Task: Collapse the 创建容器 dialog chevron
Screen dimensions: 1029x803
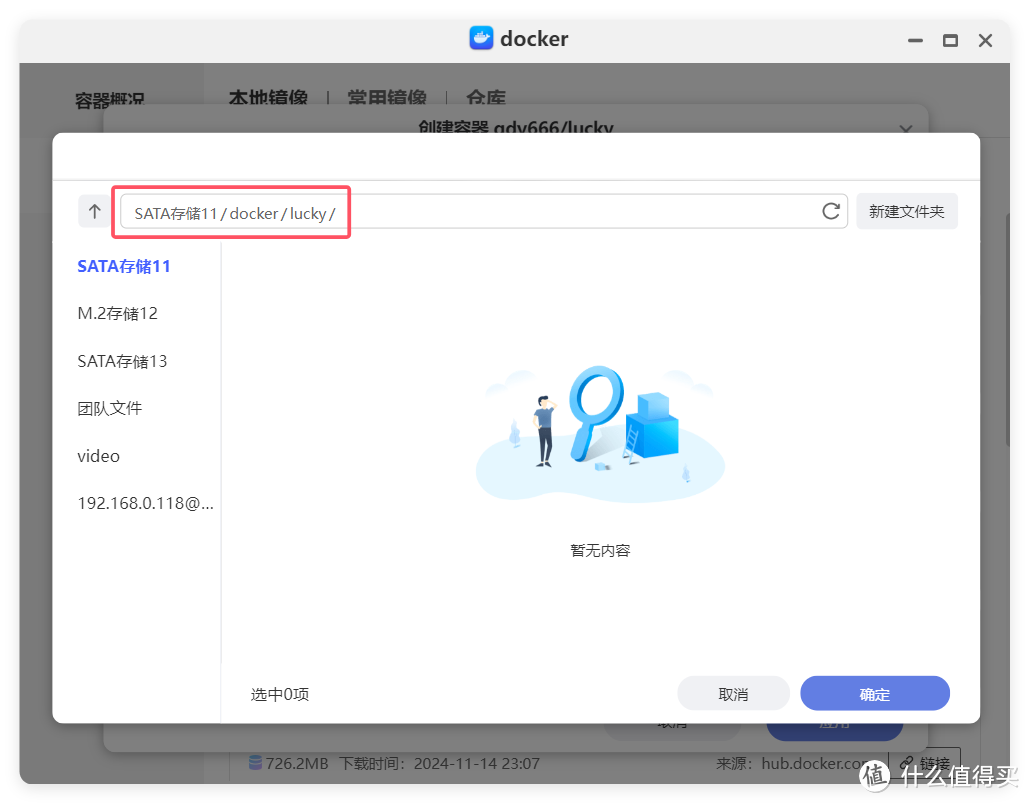Action: (x=906, y=129)
